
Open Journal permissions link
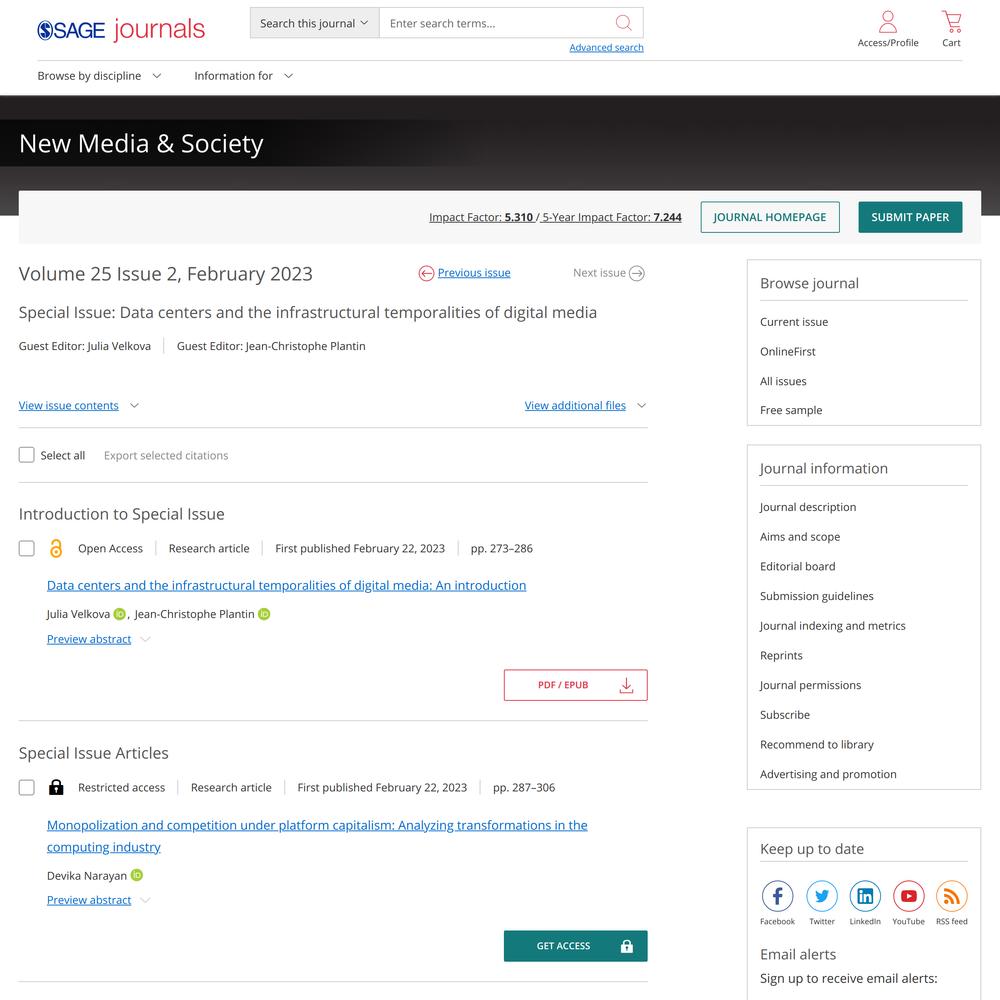(x=810, y=685)
